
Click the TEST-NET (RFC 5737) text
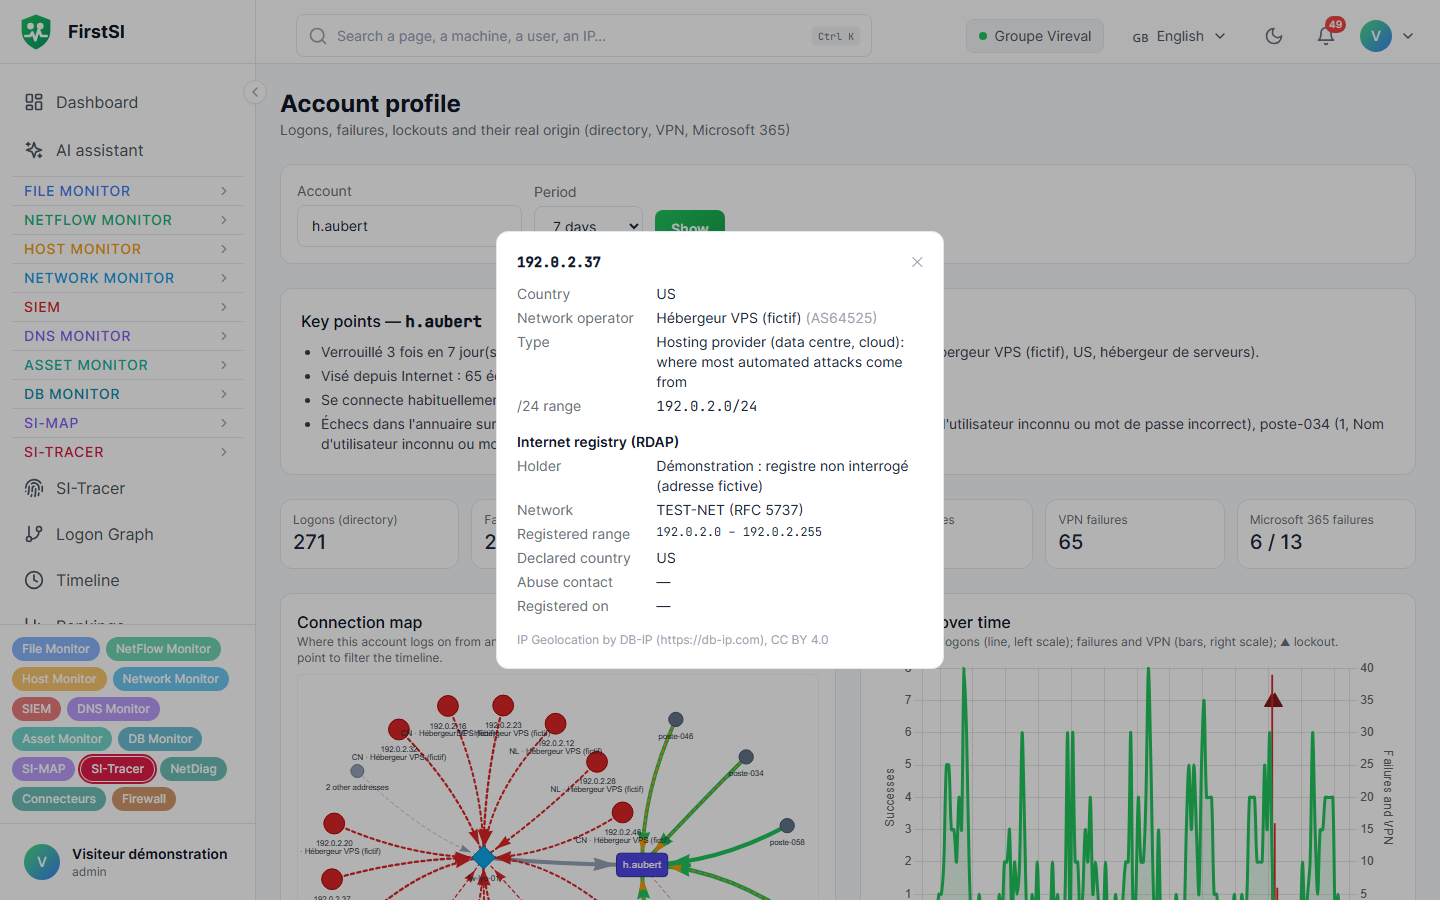click(730, 510)
